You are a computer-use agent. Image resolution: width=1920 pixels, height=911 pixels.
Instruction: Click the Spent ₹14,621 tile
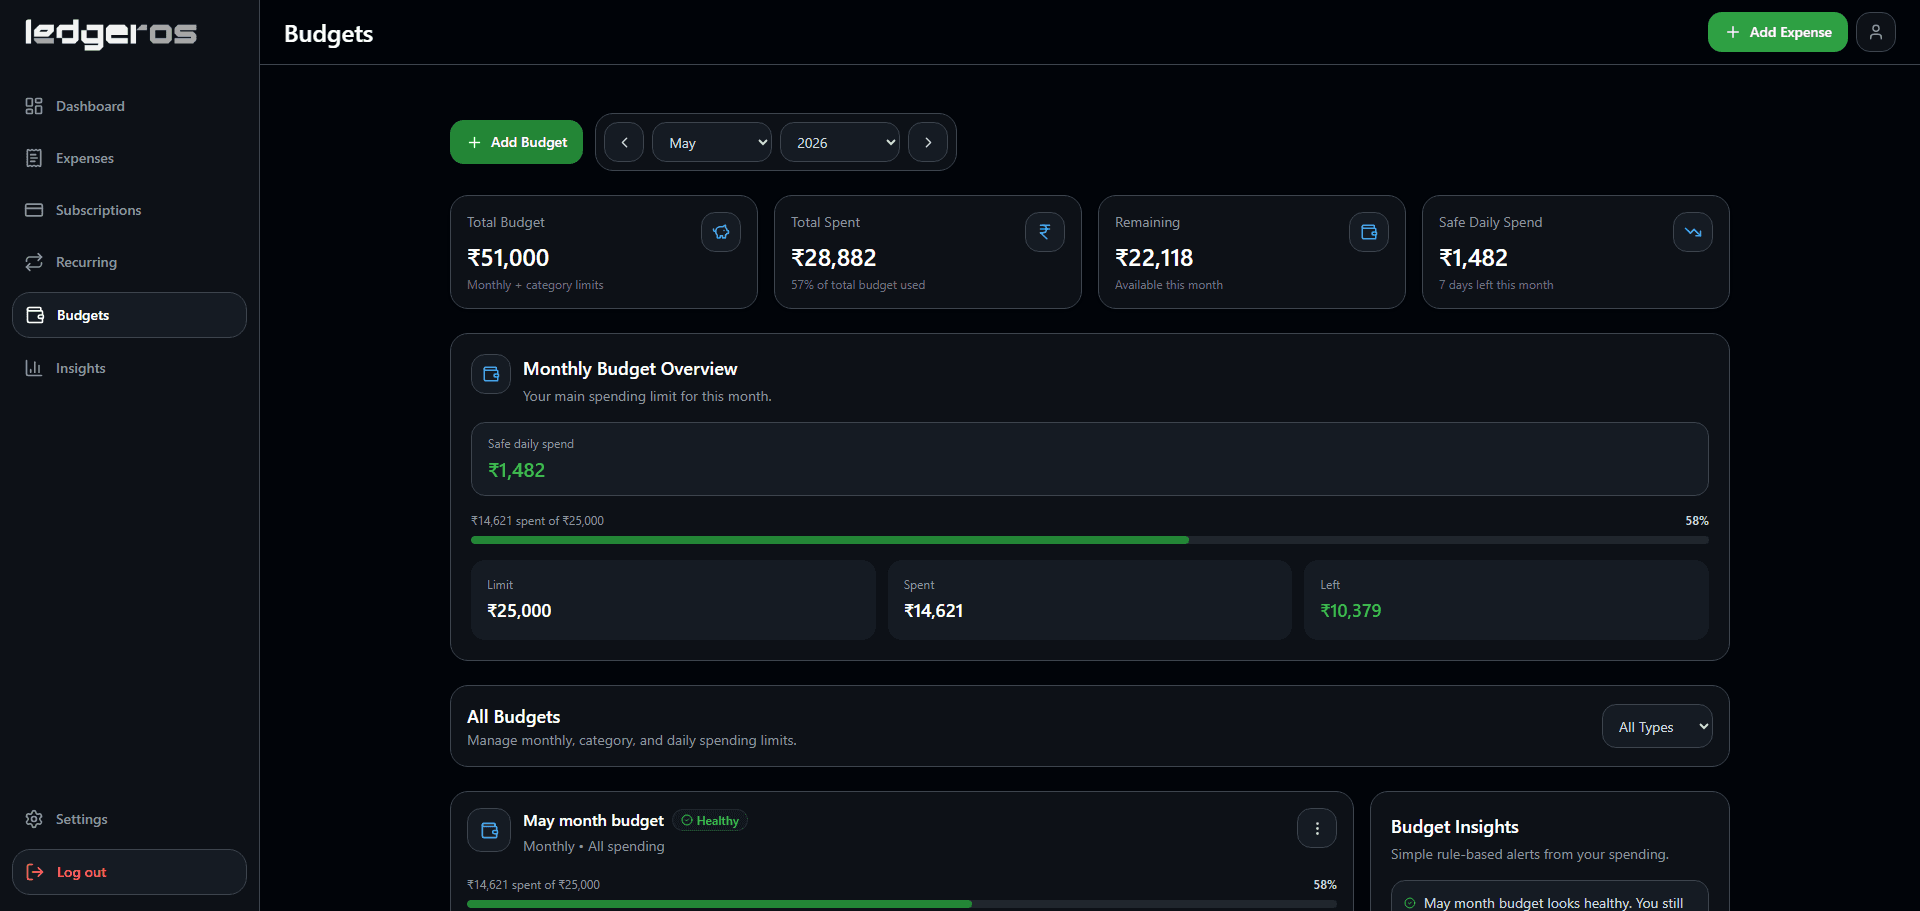1090,600
